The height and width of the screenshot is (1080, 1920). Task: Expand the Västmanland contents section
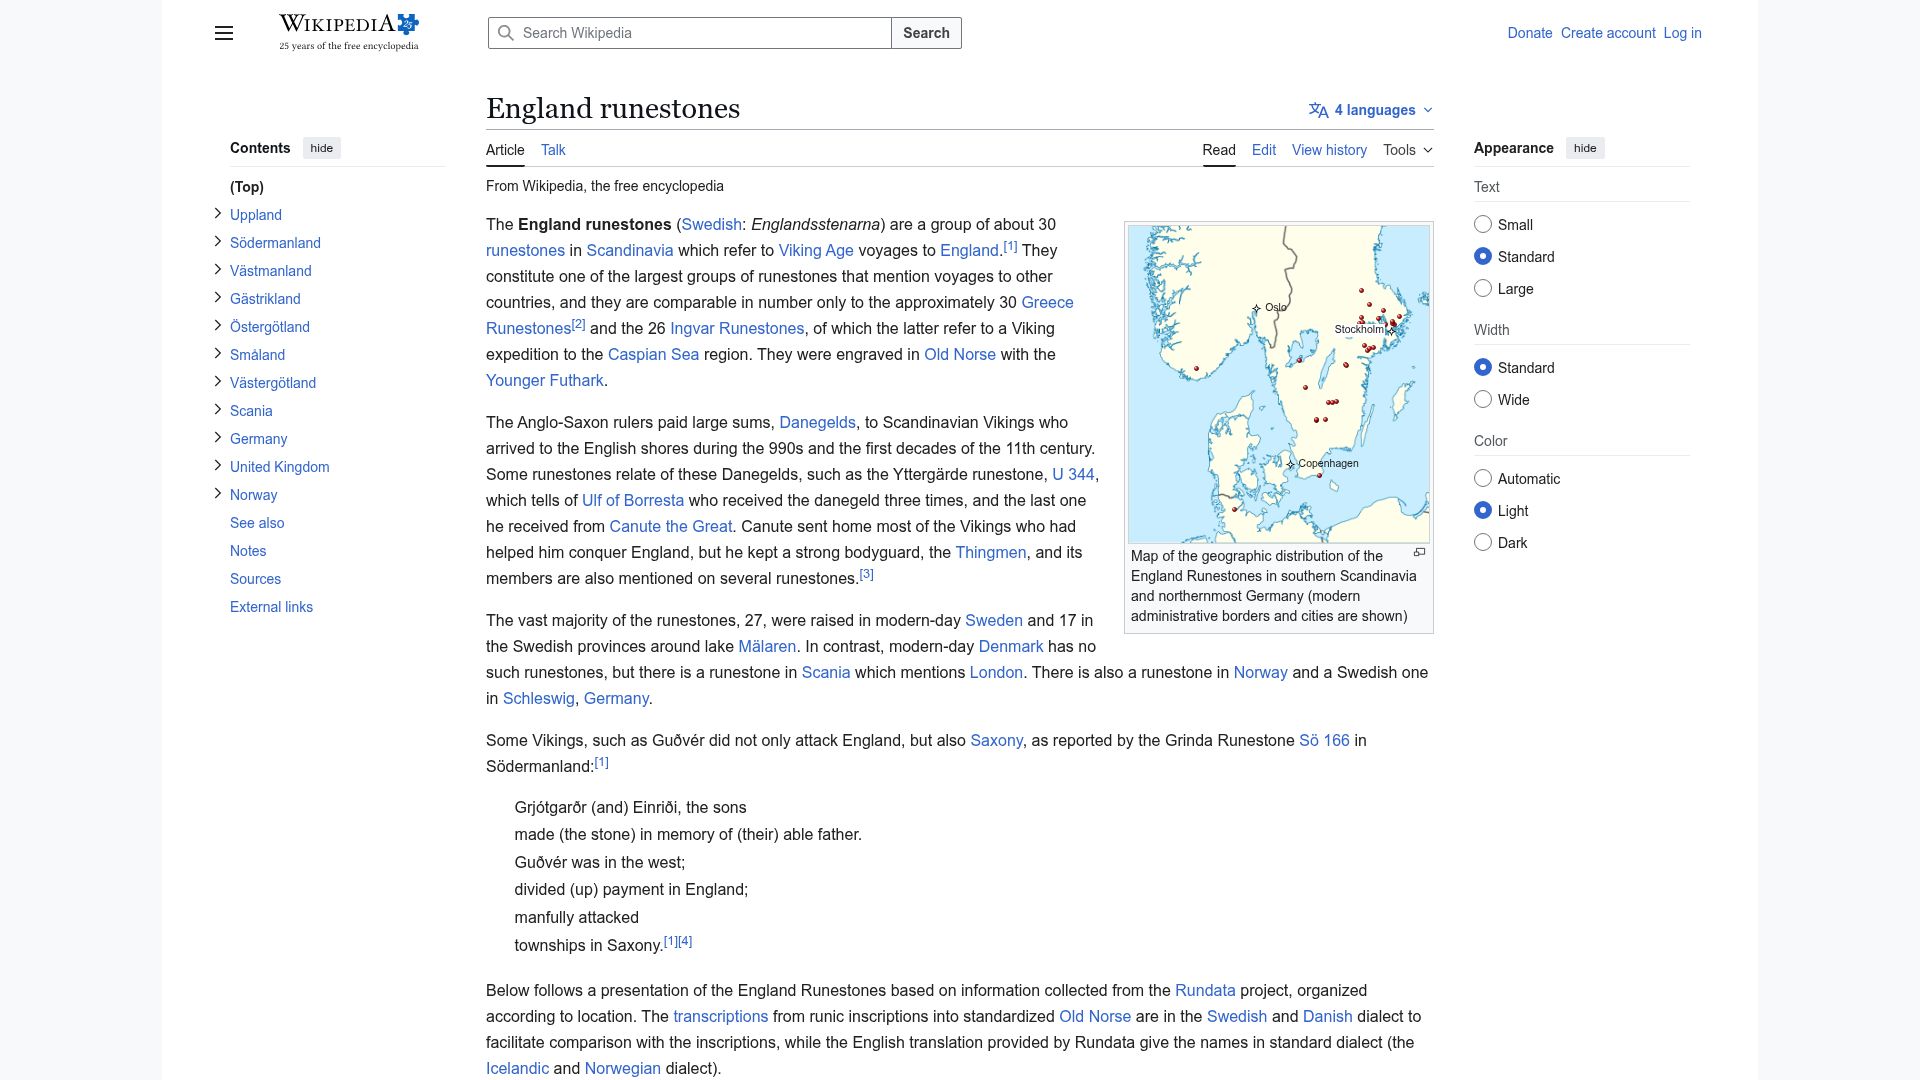[x=218, y=269]
